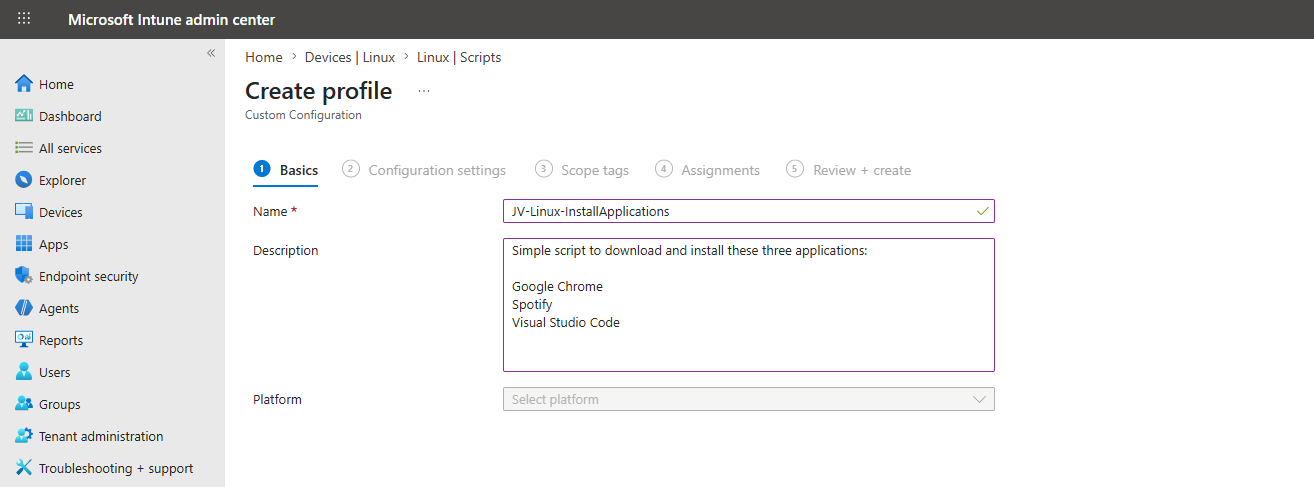Image resolution: width=1314 pixels, height=487 pixels.
Task: Click the Apps grid icon
Action: pyautogui.click(x=24, y=244)
